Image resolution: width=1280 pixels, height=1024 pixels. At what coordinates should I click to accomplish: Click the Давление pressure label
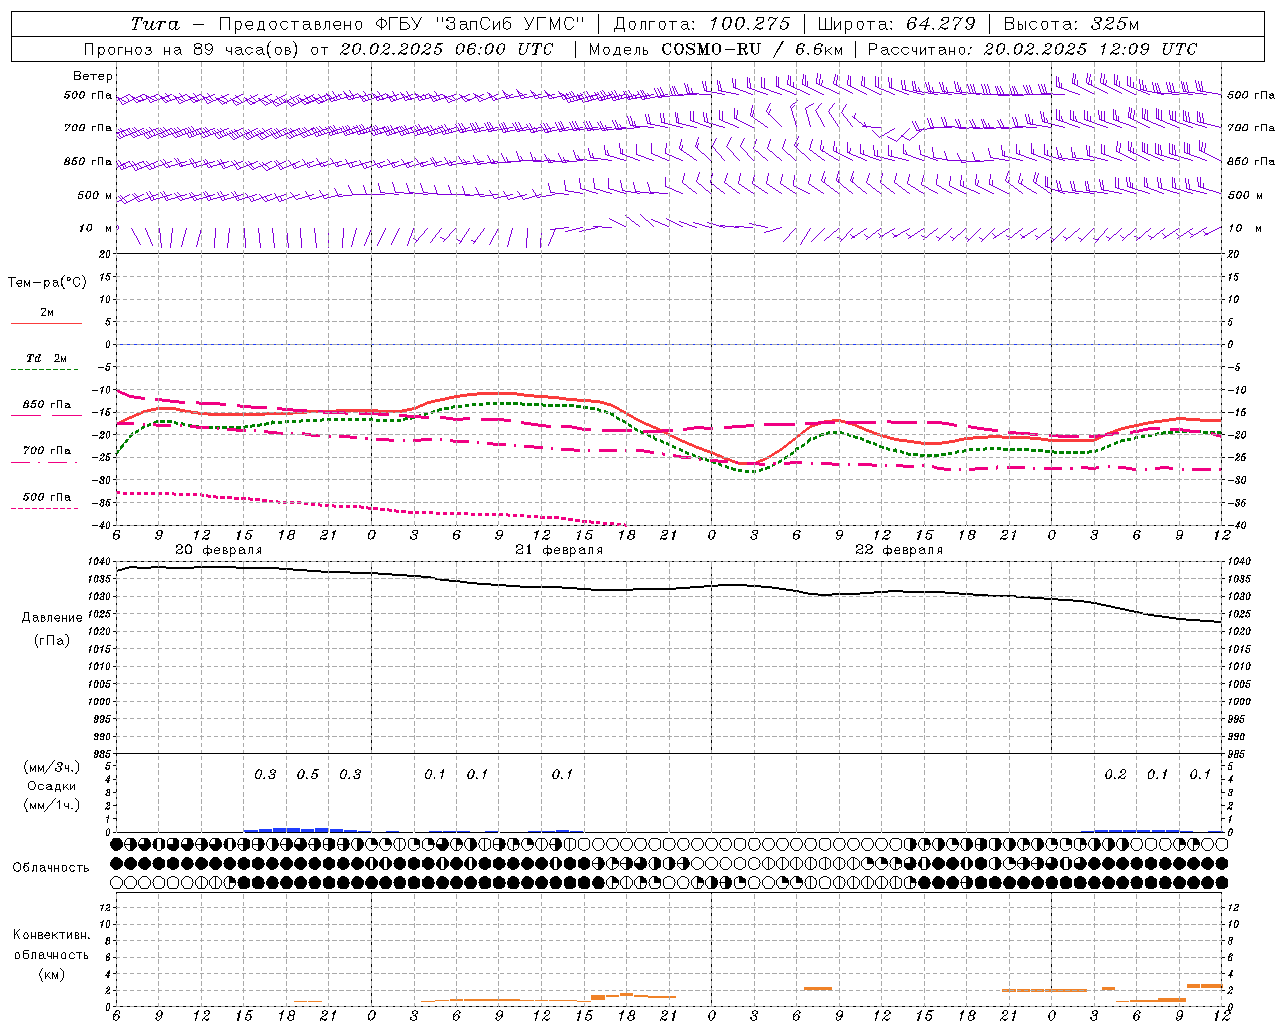click(52, 618)
